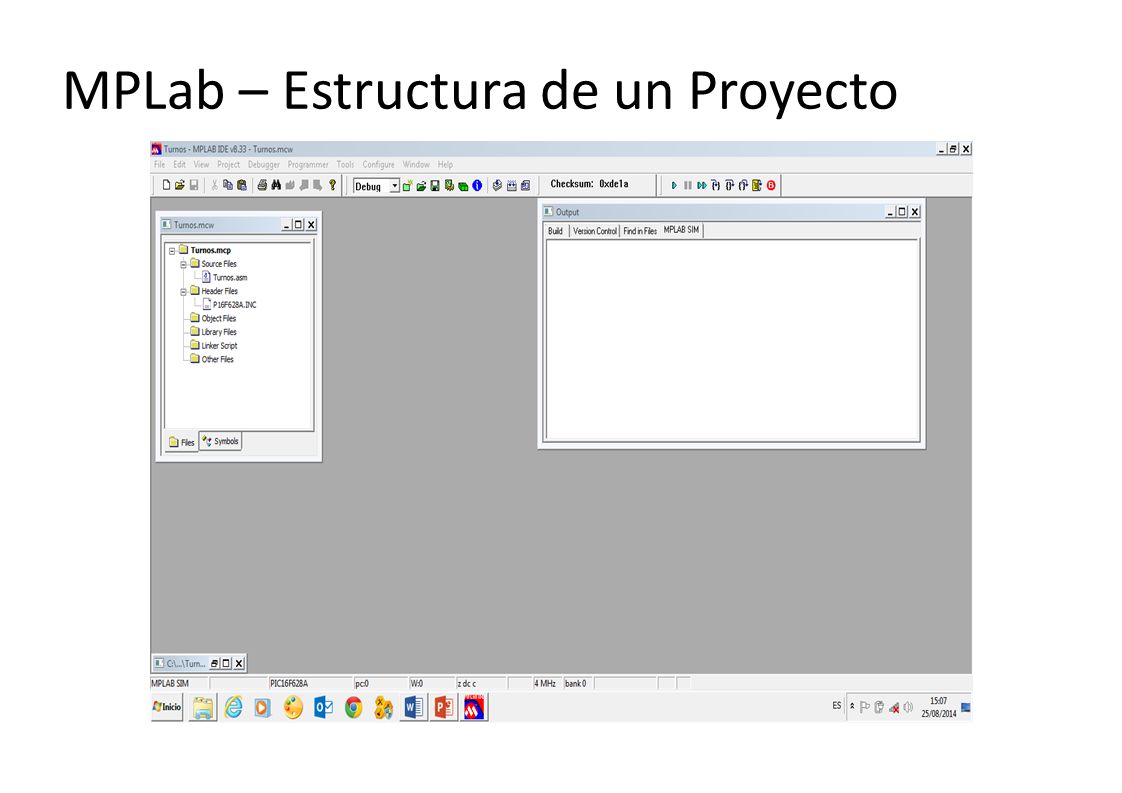This screenshot has height=793, width=1122.
Task: Click the Step Into debugger icon
Action: tap(716, 185)
